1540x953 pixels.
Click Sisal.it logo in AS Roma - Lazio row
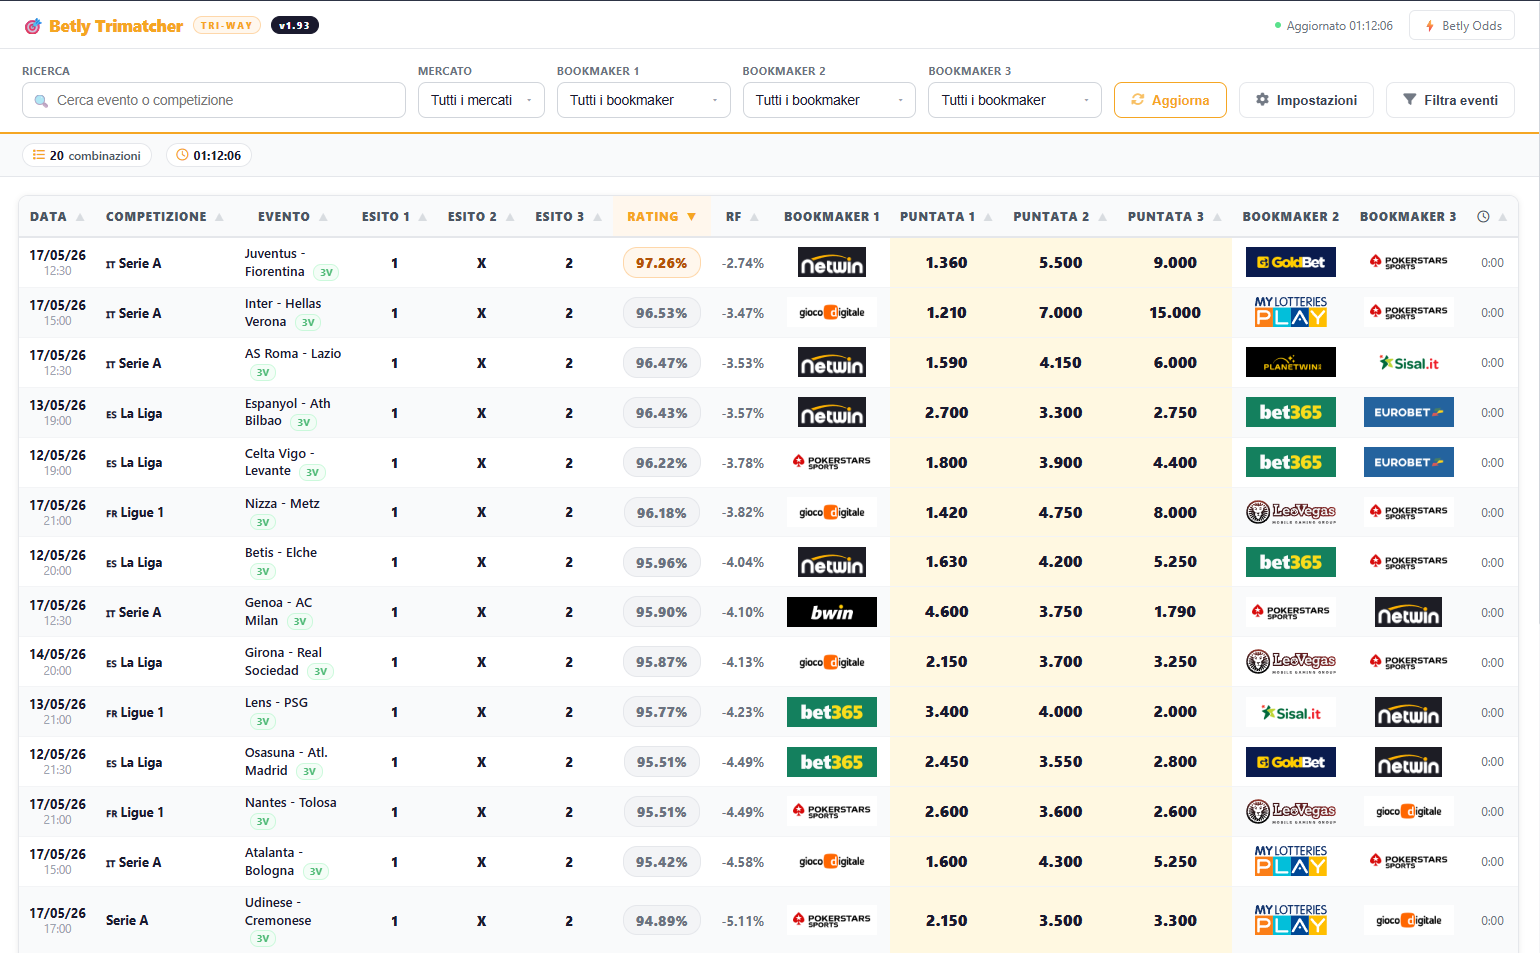(1408, 363)
